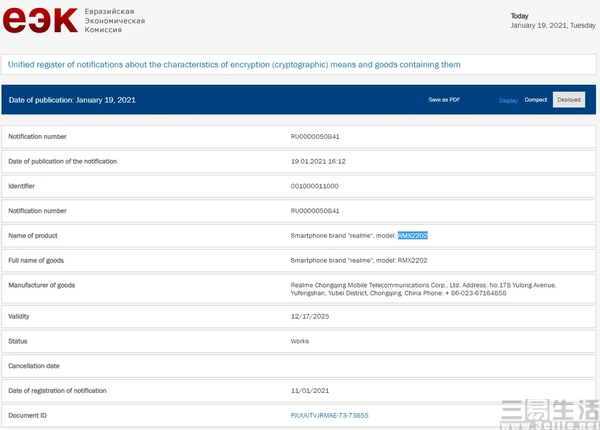Click the Full name of goods label

click(36, 261)
